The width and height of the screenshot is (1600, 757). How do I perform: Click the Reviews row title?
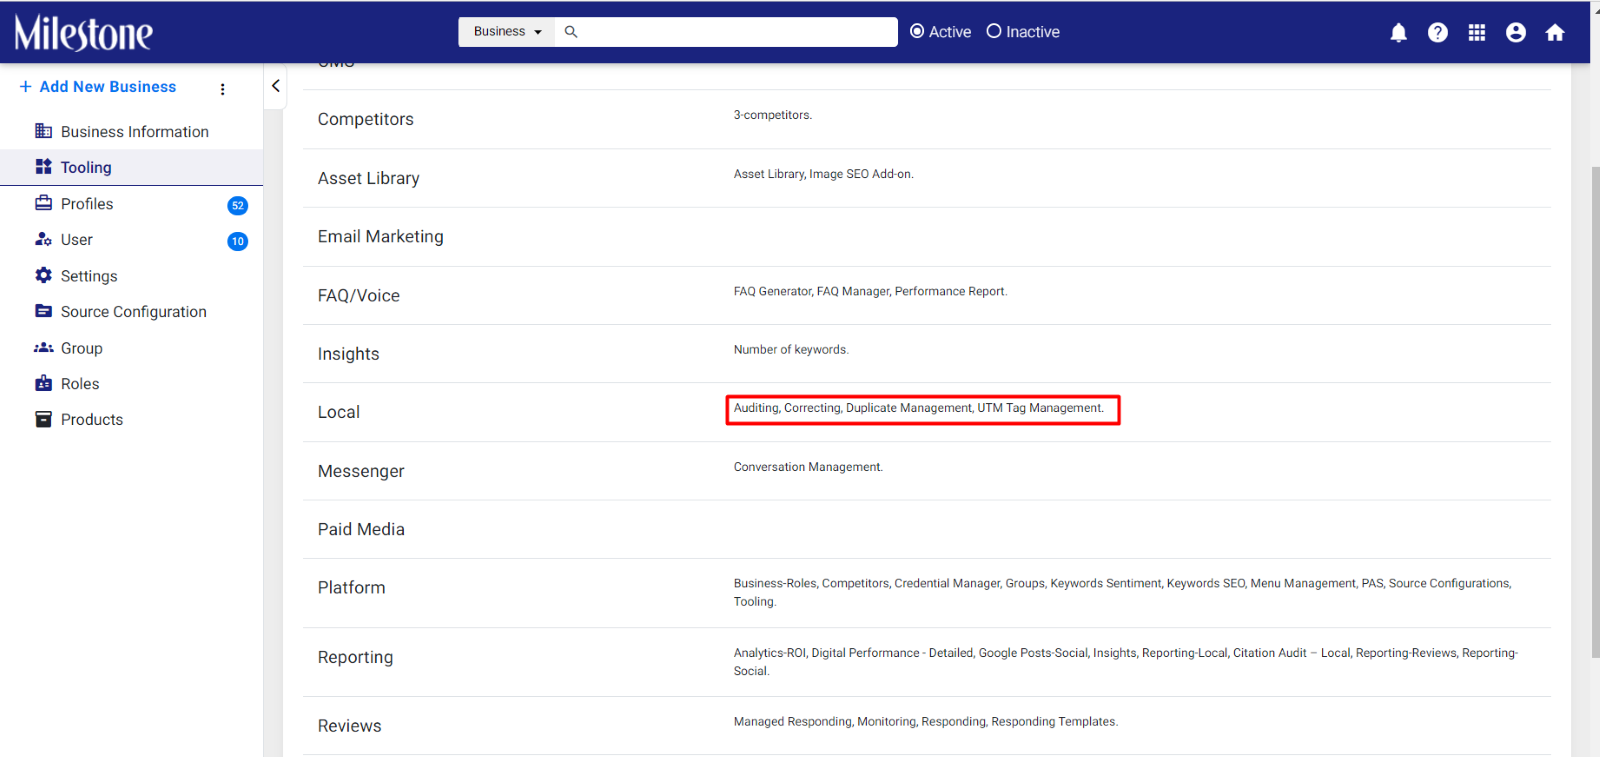(350, 726)
